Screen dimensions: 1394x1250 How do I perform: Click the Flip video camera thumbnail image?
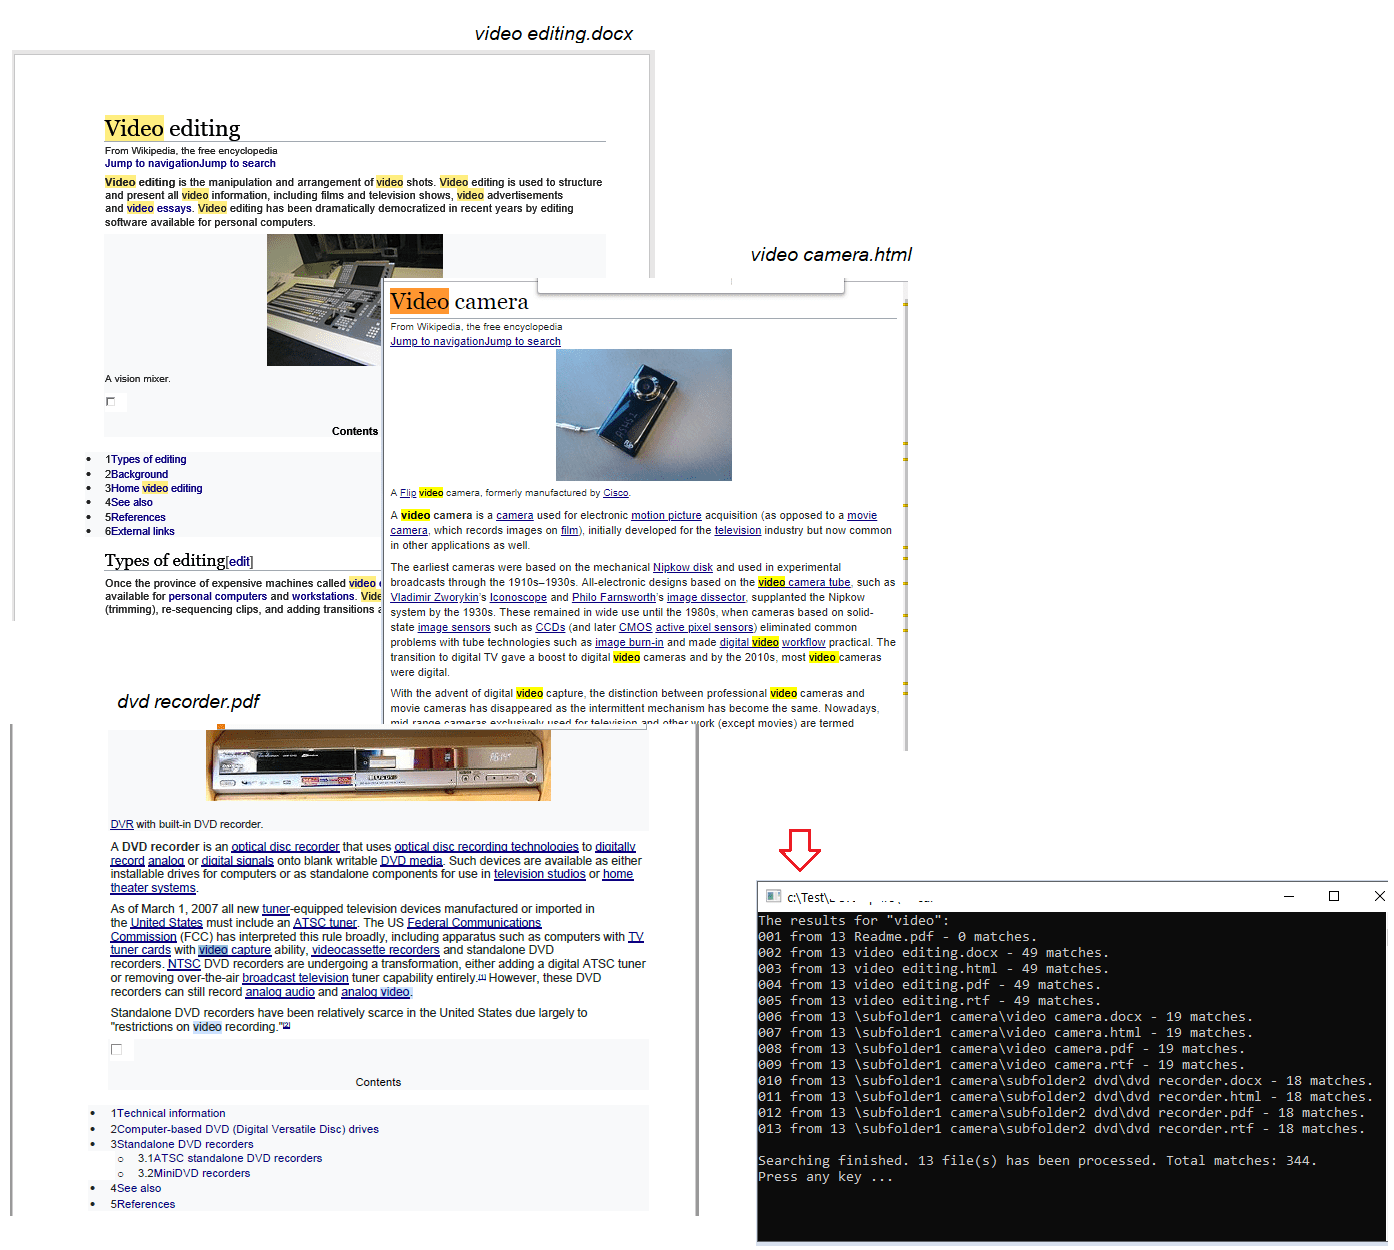coord(643,414)
